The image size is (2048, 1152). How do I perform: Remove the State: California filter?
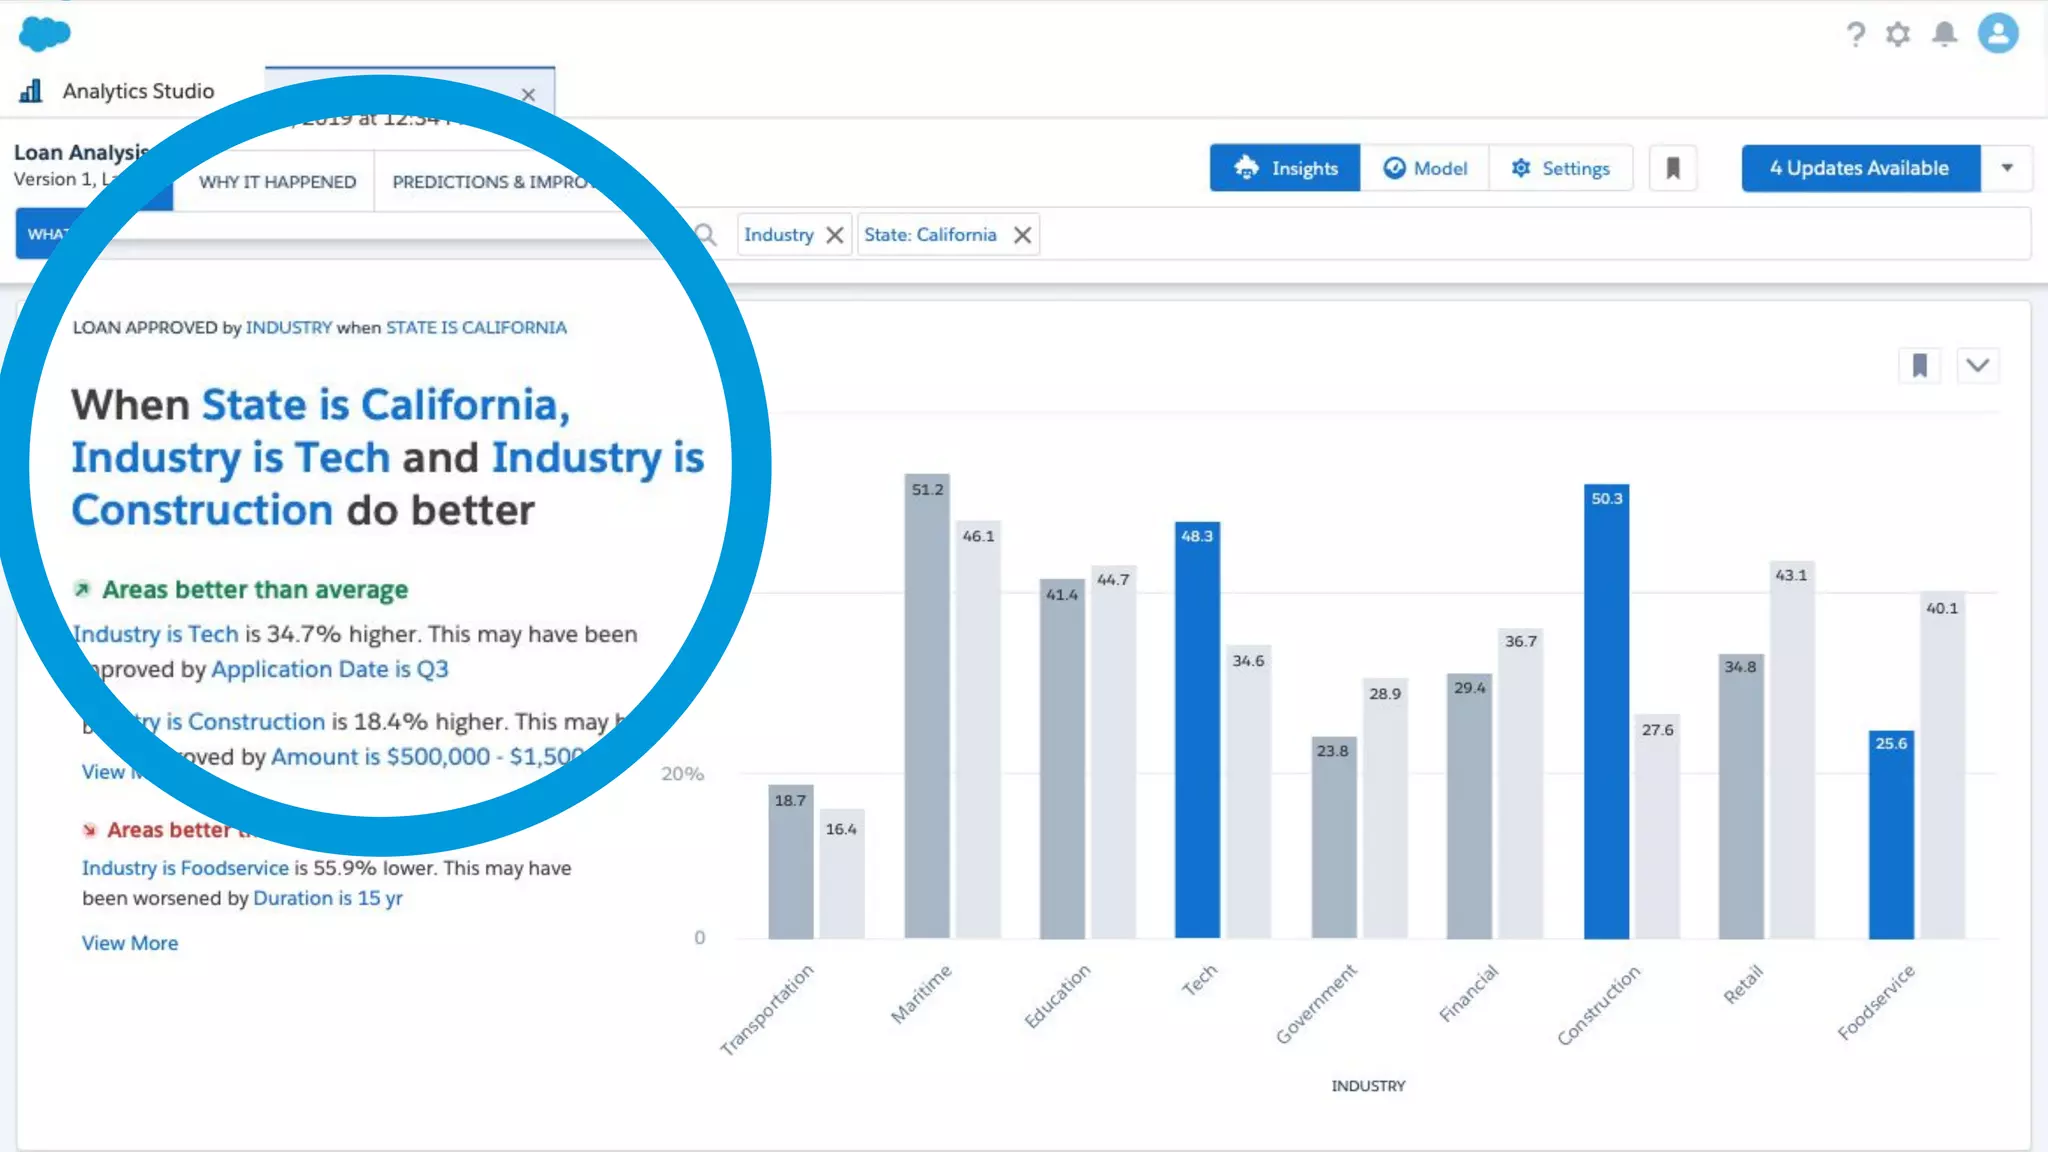pos(1022,235)
